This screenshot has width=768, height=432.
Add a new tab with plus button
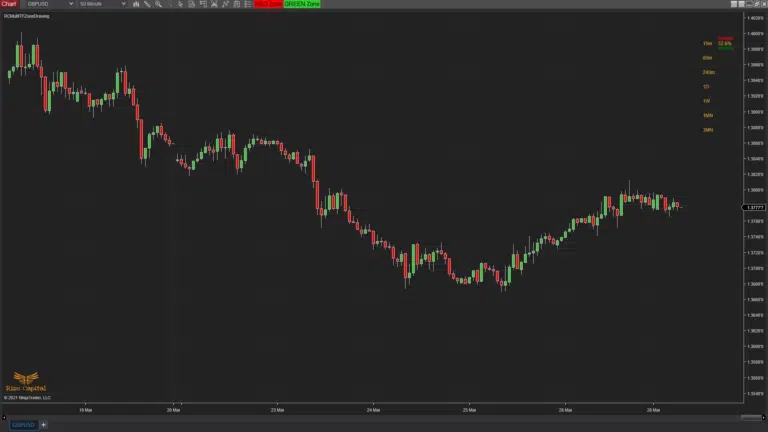click(x=43, y=425)
